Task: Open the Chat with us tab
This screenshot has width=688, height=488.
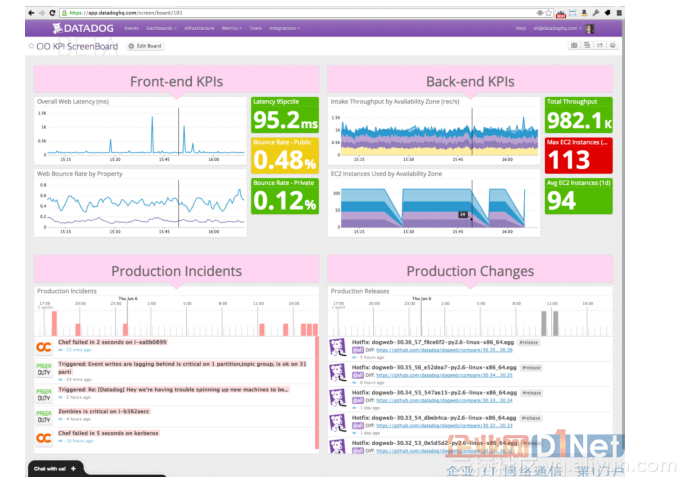Action: pos(55,469)
